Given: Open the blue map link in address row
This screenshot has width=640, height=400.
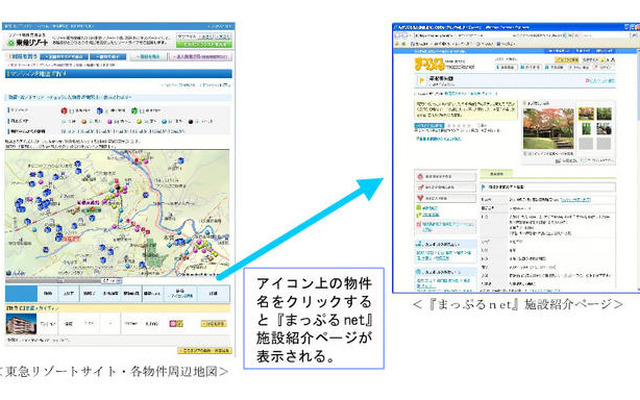Looking at the screenshot, I should pyautogui.click(x=575, y=200).
